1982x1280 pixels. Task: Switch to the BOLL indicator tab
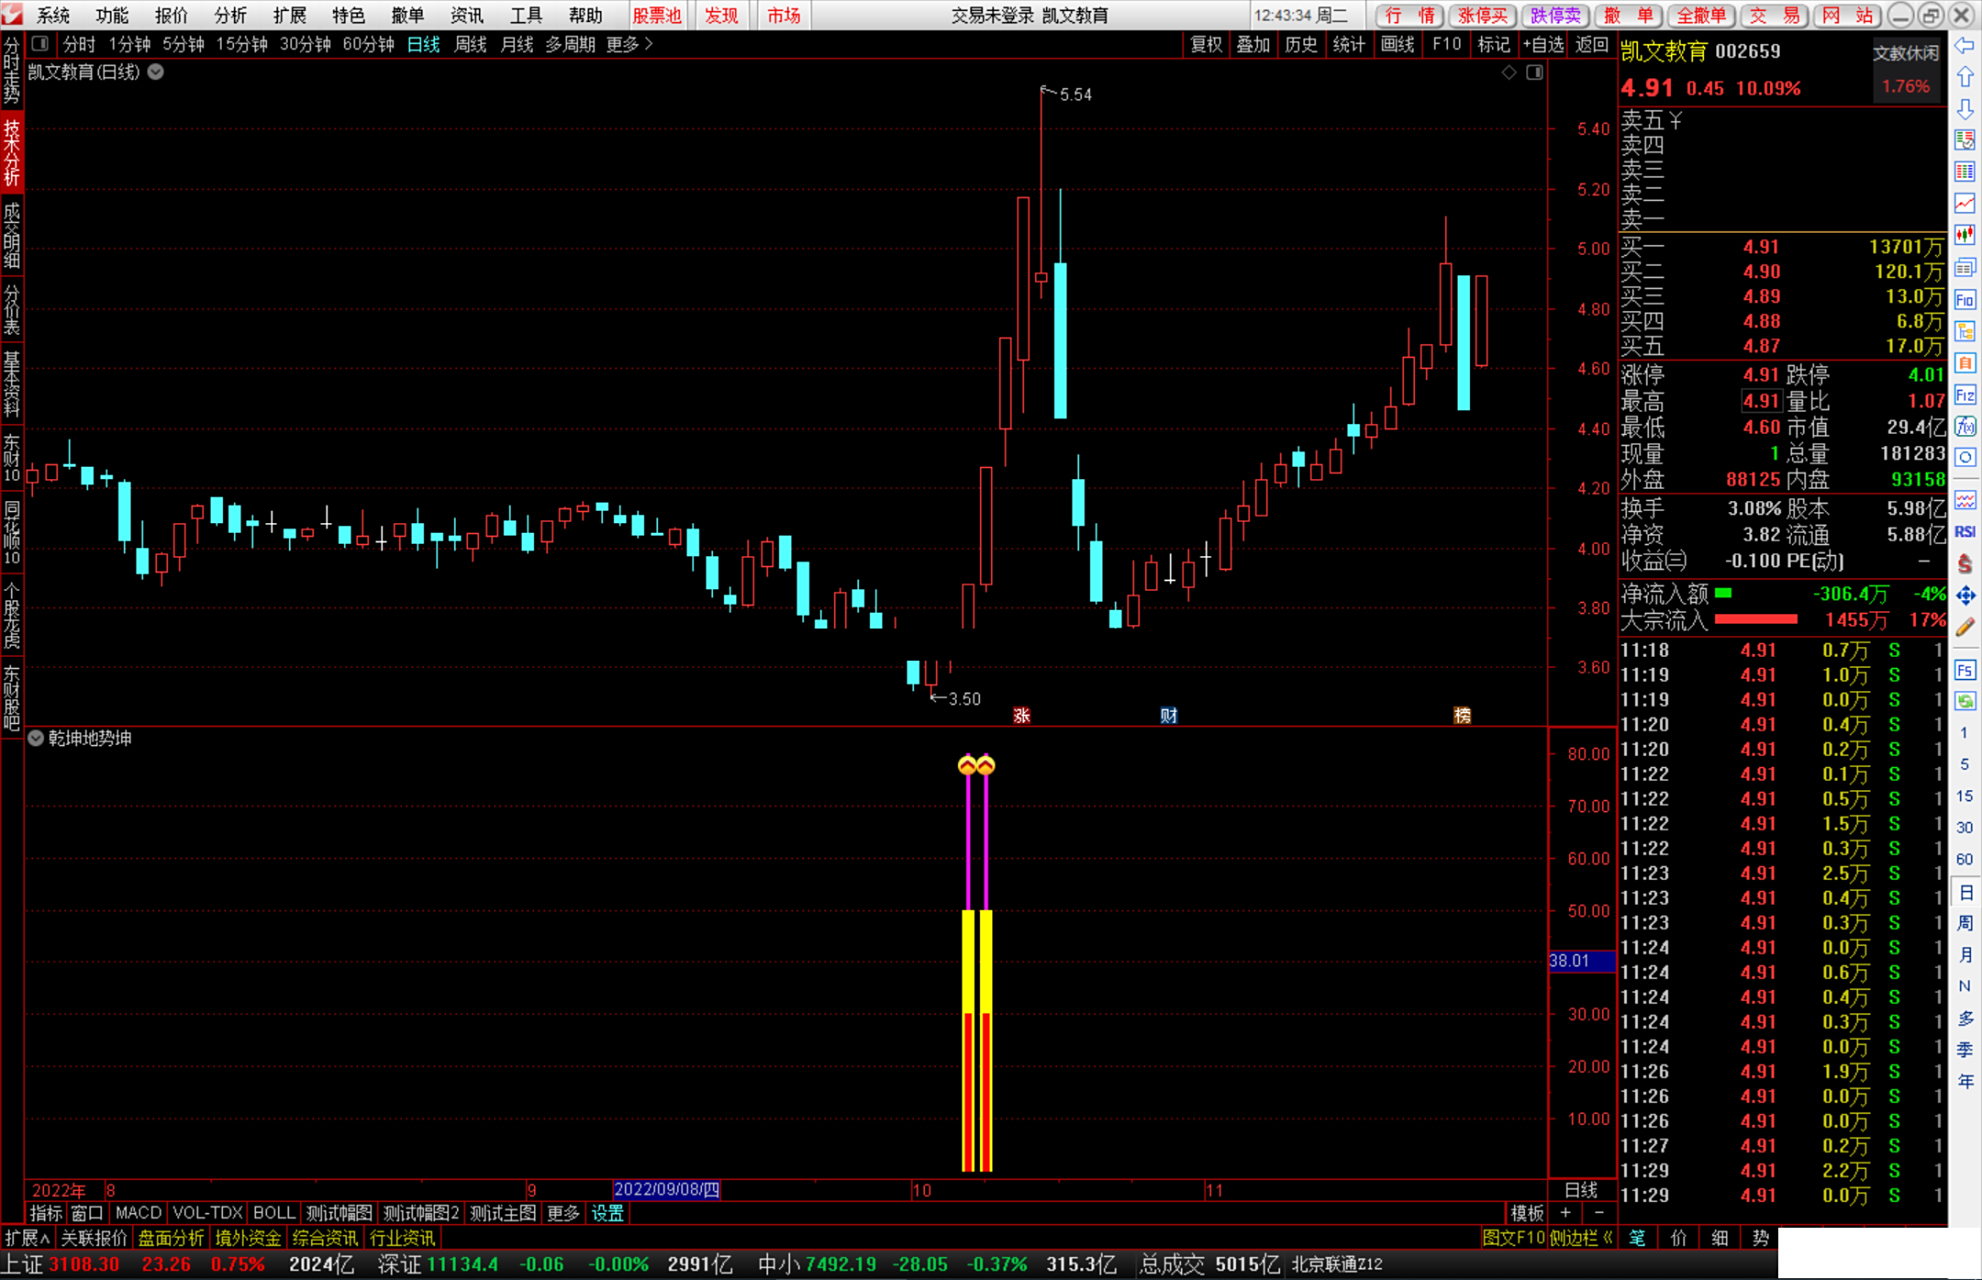click(x=274, y=1213)
